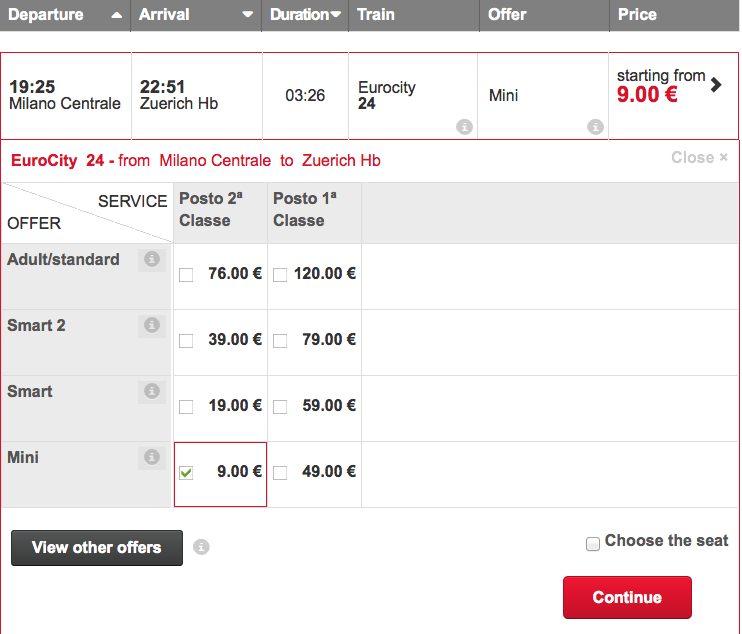Image resolution: width=742 pixels, height=634 pixels.
Task: Tick the 49.00 € Mini 1st class box
Action: click(280, 473)
